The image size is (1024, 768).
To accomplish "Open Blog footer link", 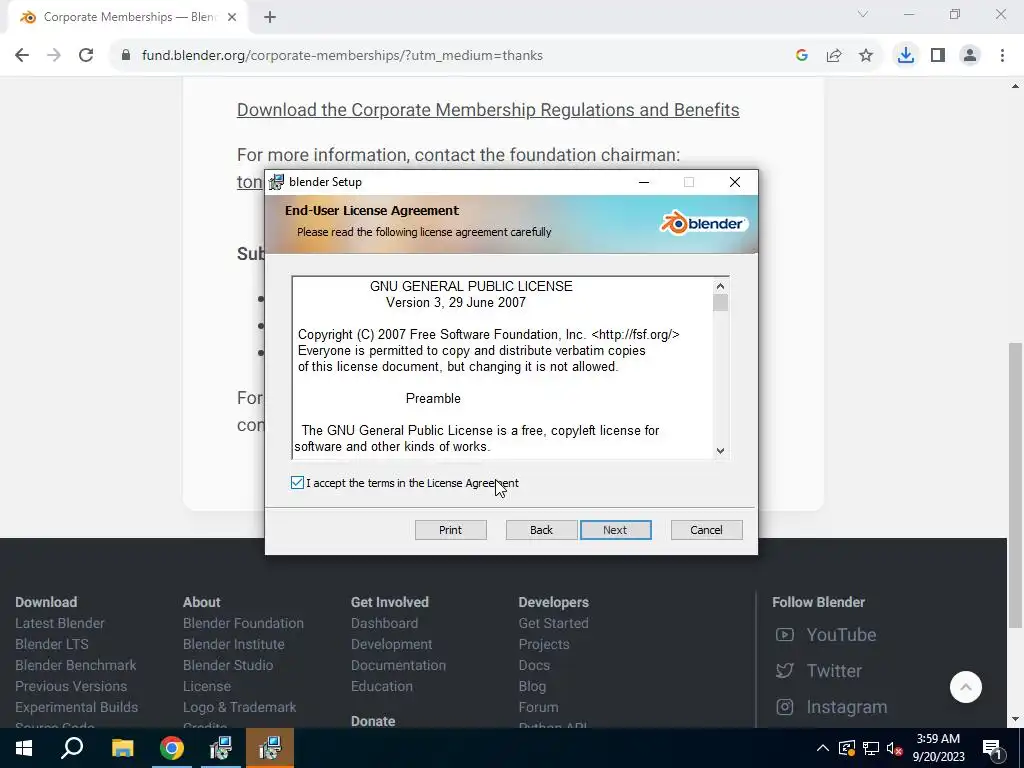I will pos(532,686).
